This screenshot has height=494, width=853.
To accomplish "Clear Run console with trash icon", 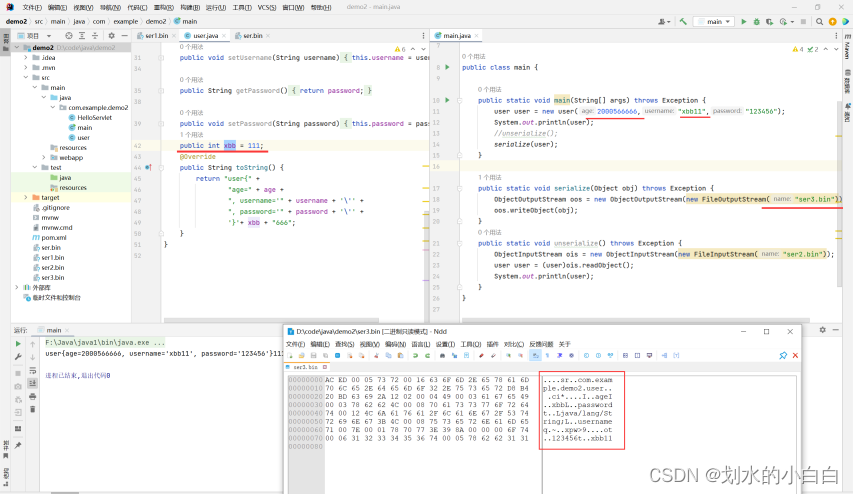I will tap(33, 409).
